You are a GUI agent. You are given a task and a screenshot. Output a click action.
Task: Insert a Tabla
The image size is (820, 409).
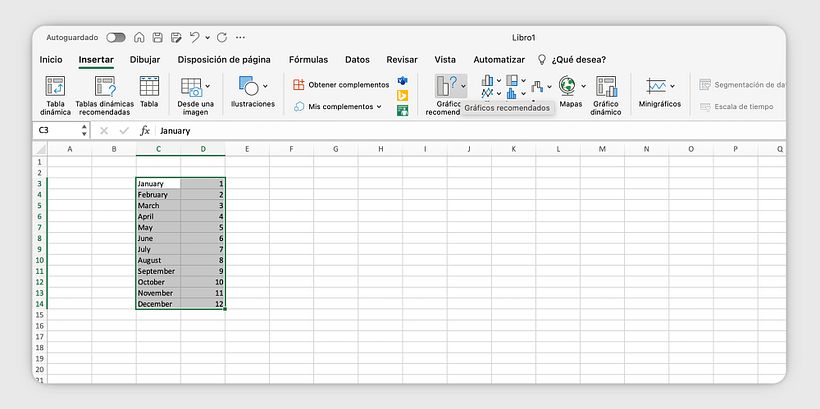click(149, 92)
